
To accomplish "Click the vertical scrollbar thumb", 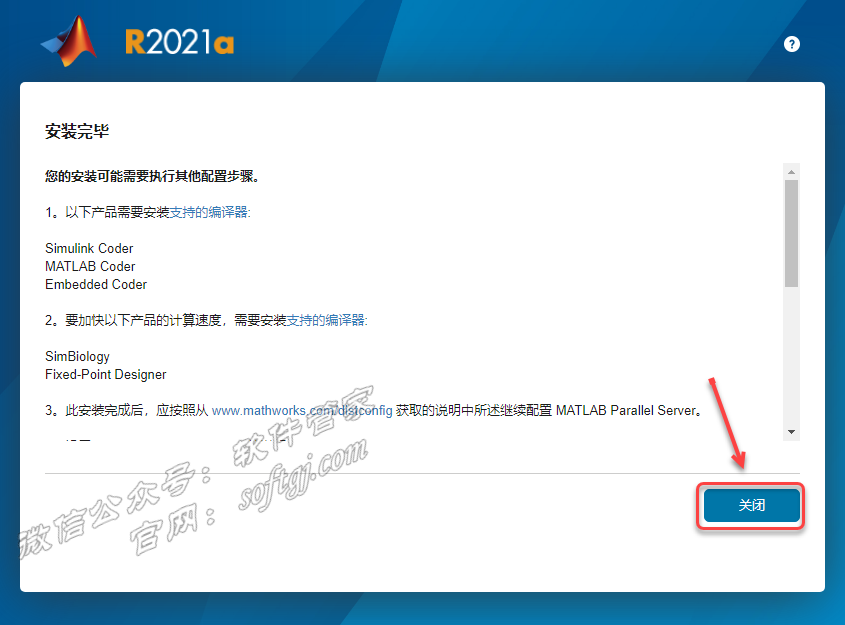I will (x=791, y=233).
